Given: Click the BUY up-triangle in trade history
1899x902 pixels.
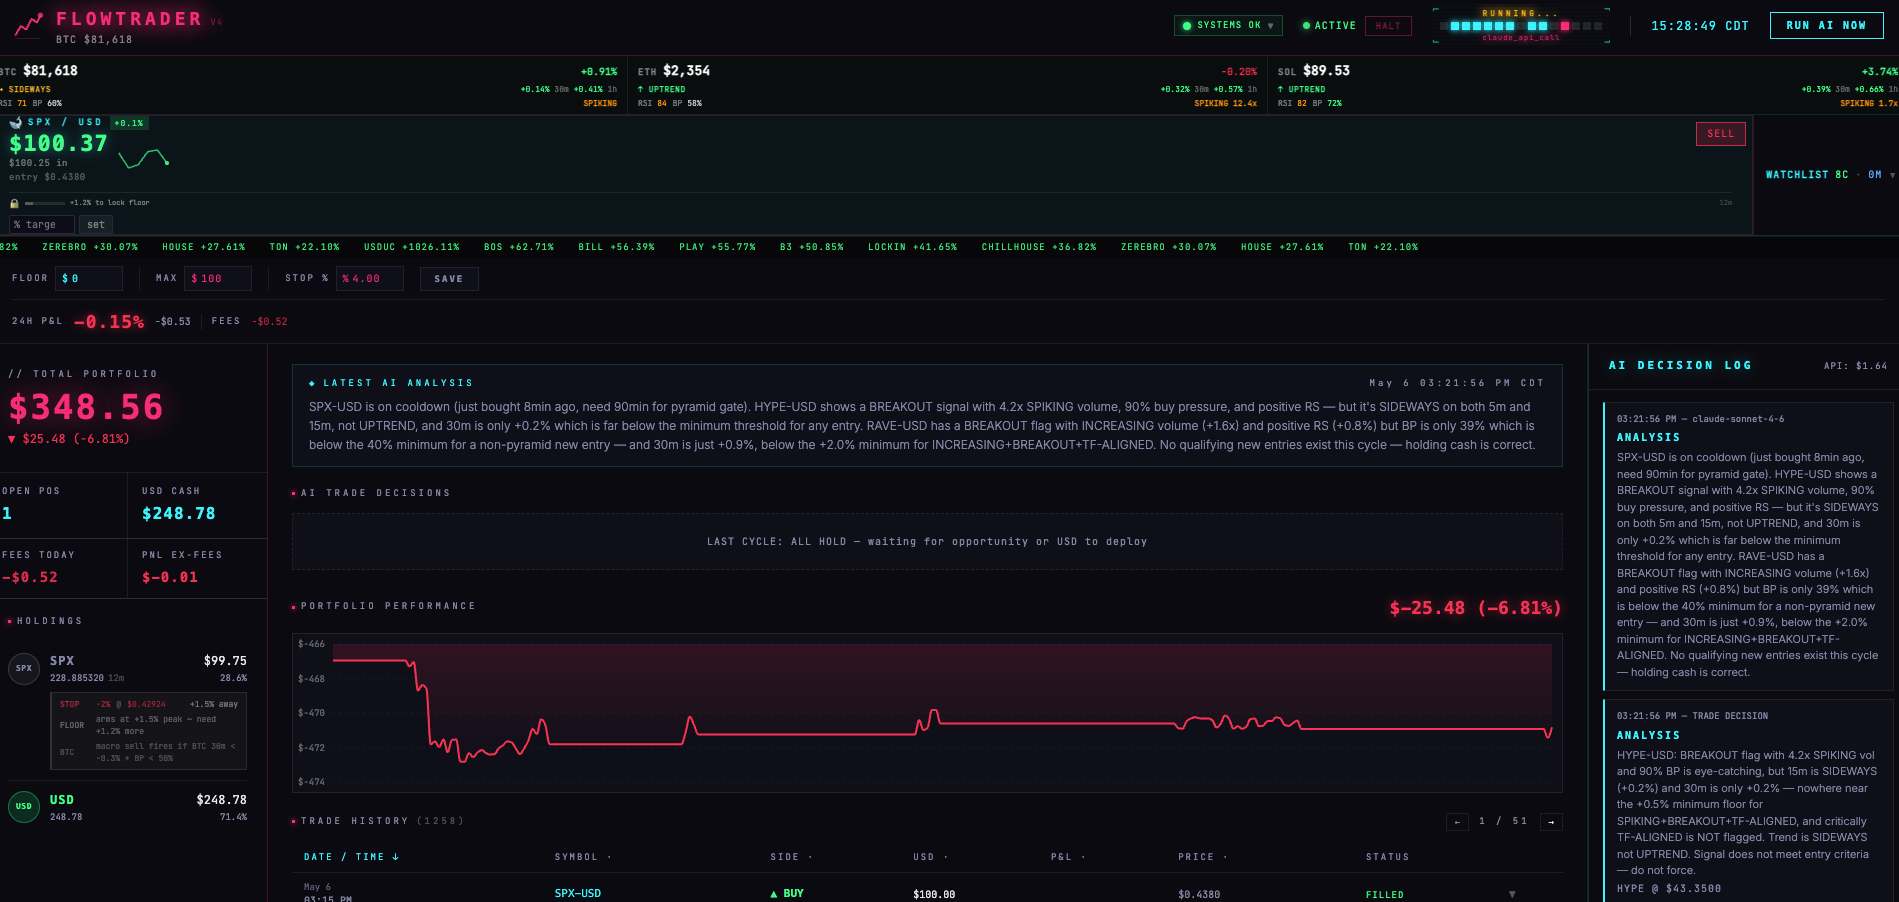Looking at the screenshot, I should 774,894.
